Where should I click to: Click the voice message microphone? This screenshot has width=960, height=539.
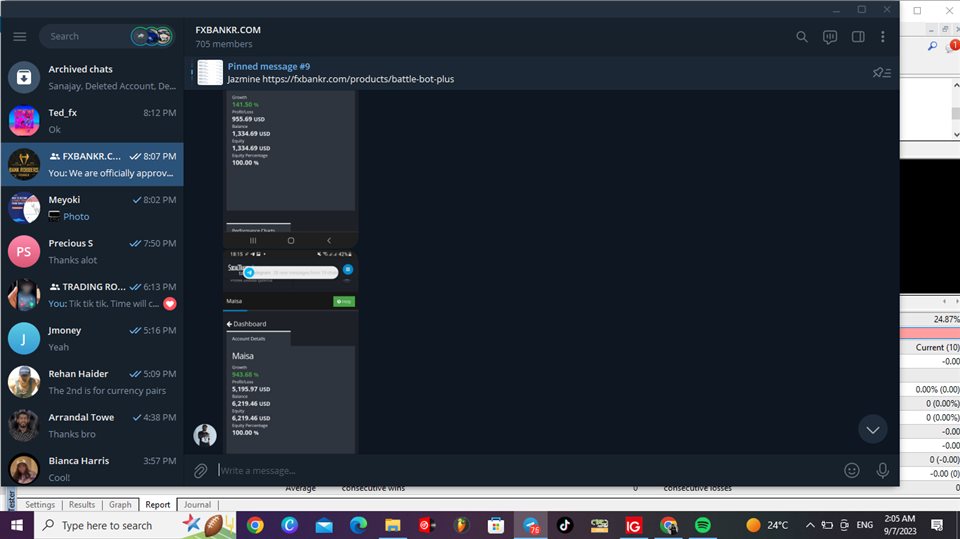click(x=882, y=470)
